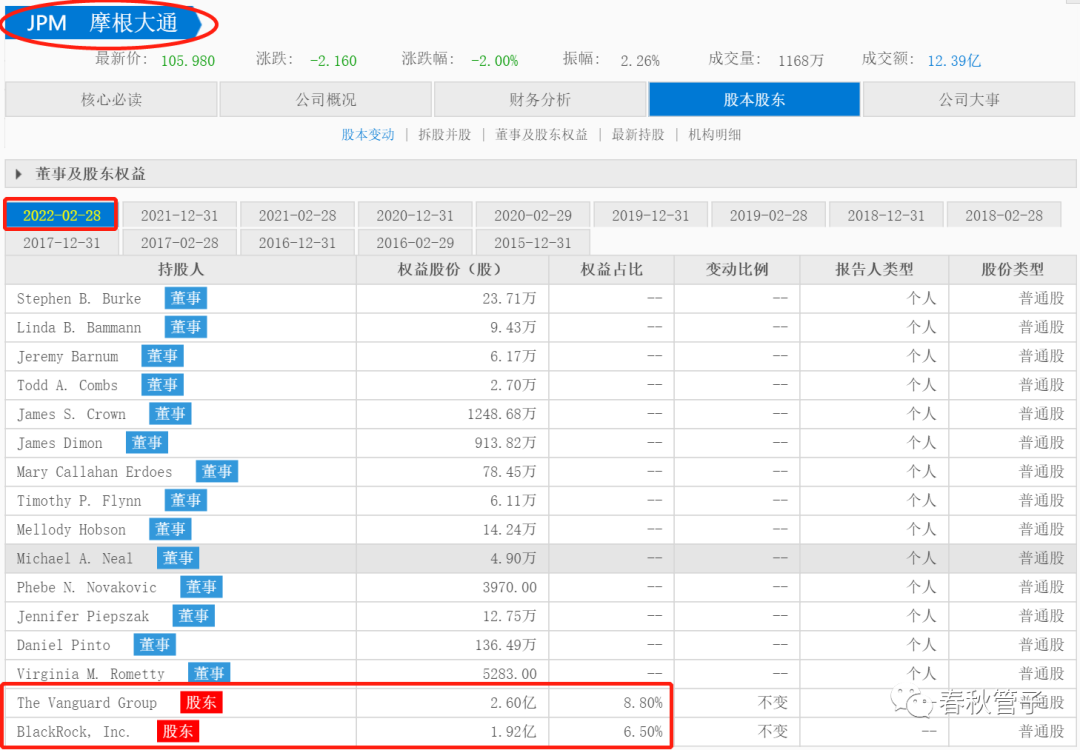
Task: Open the 拆股并股 link
Action: 445,135
